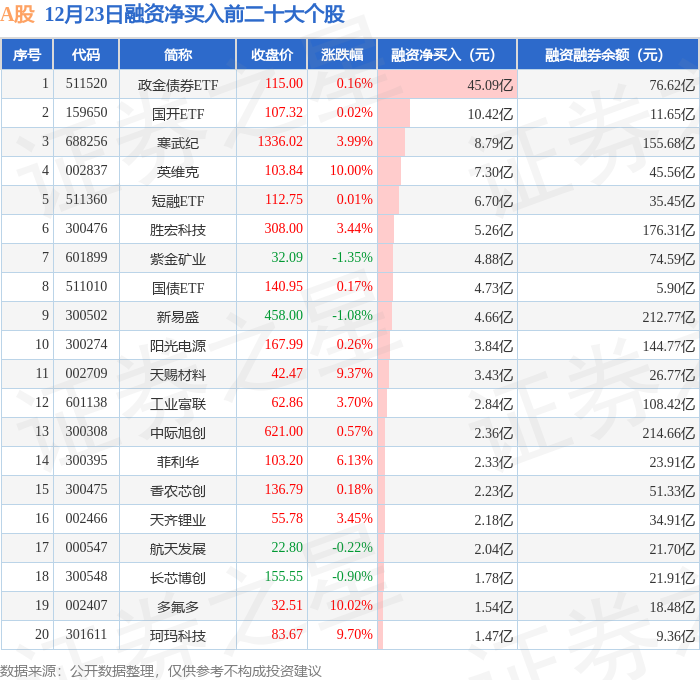Click closing price 1336.02
700x680 pixels.
click(x=280, y=142)
